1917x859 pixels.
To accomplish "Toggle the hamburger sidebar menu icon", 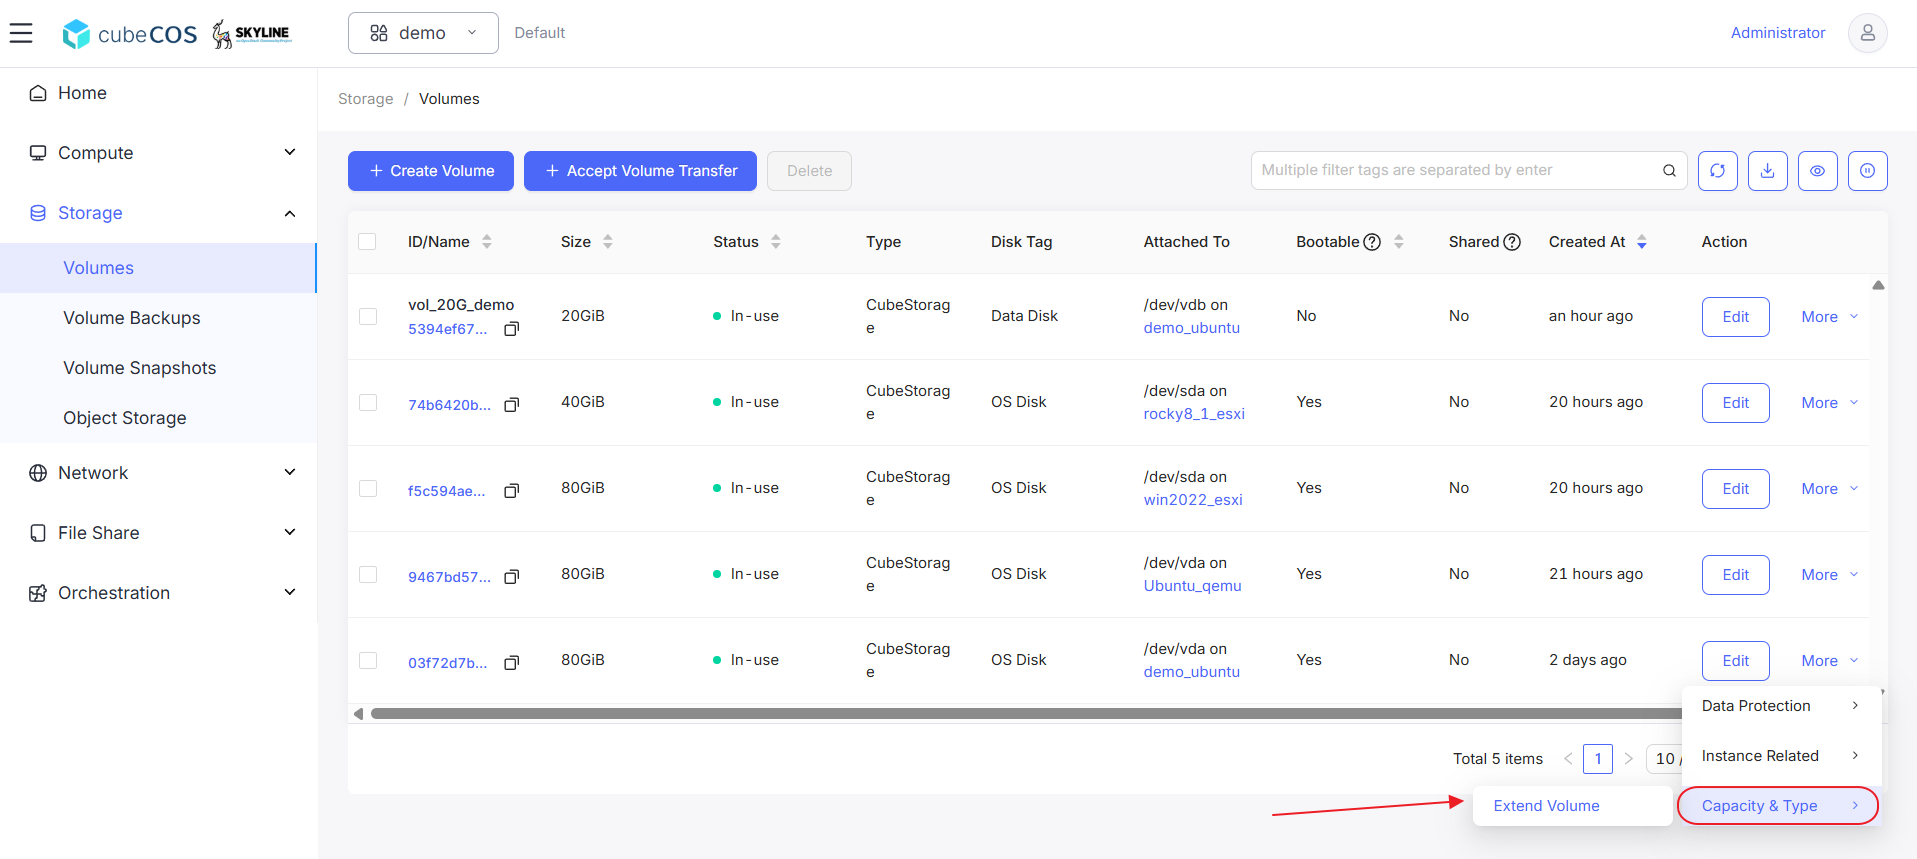I will point(21,33).
